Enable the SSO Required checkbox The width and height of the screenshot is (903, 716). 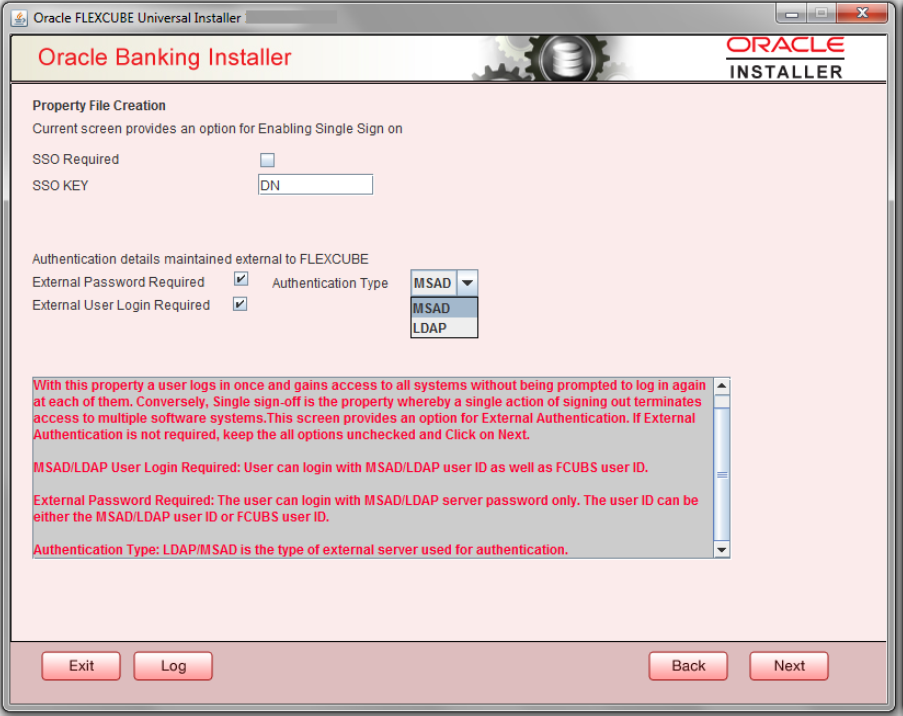coord(266,159)
